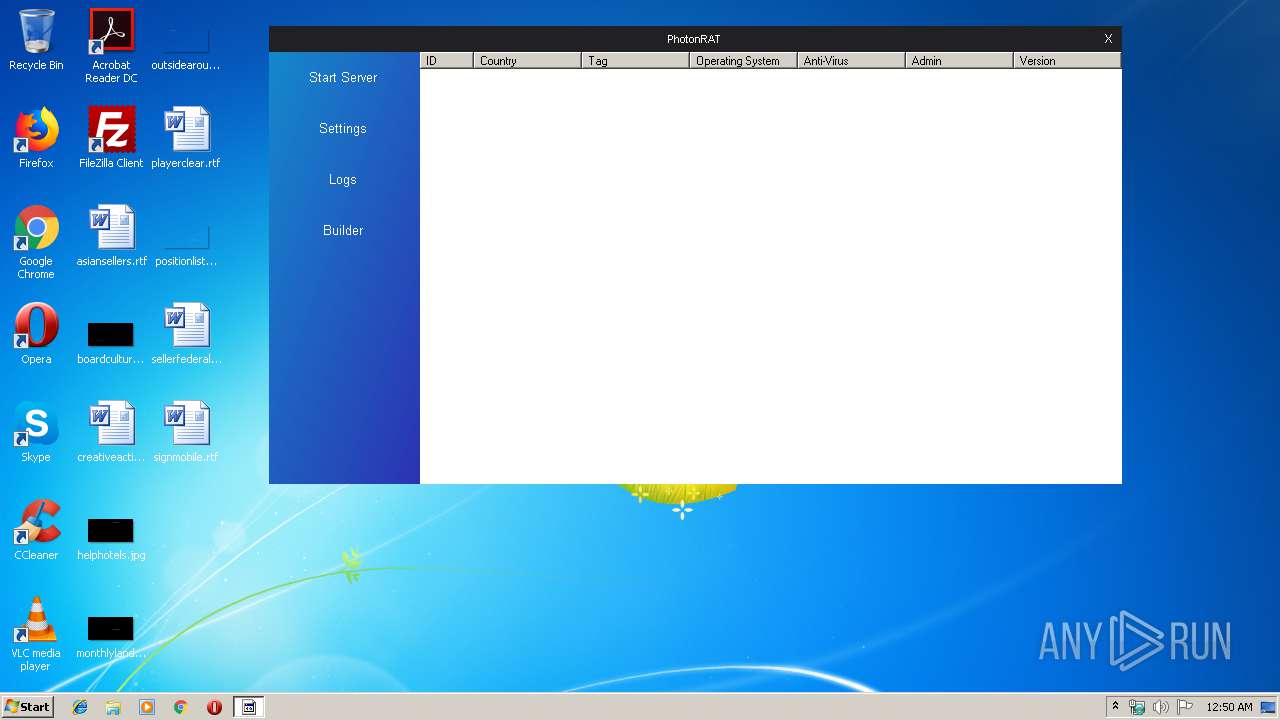Select the signmobile.rtf document icon

click(x=186, y=432)
